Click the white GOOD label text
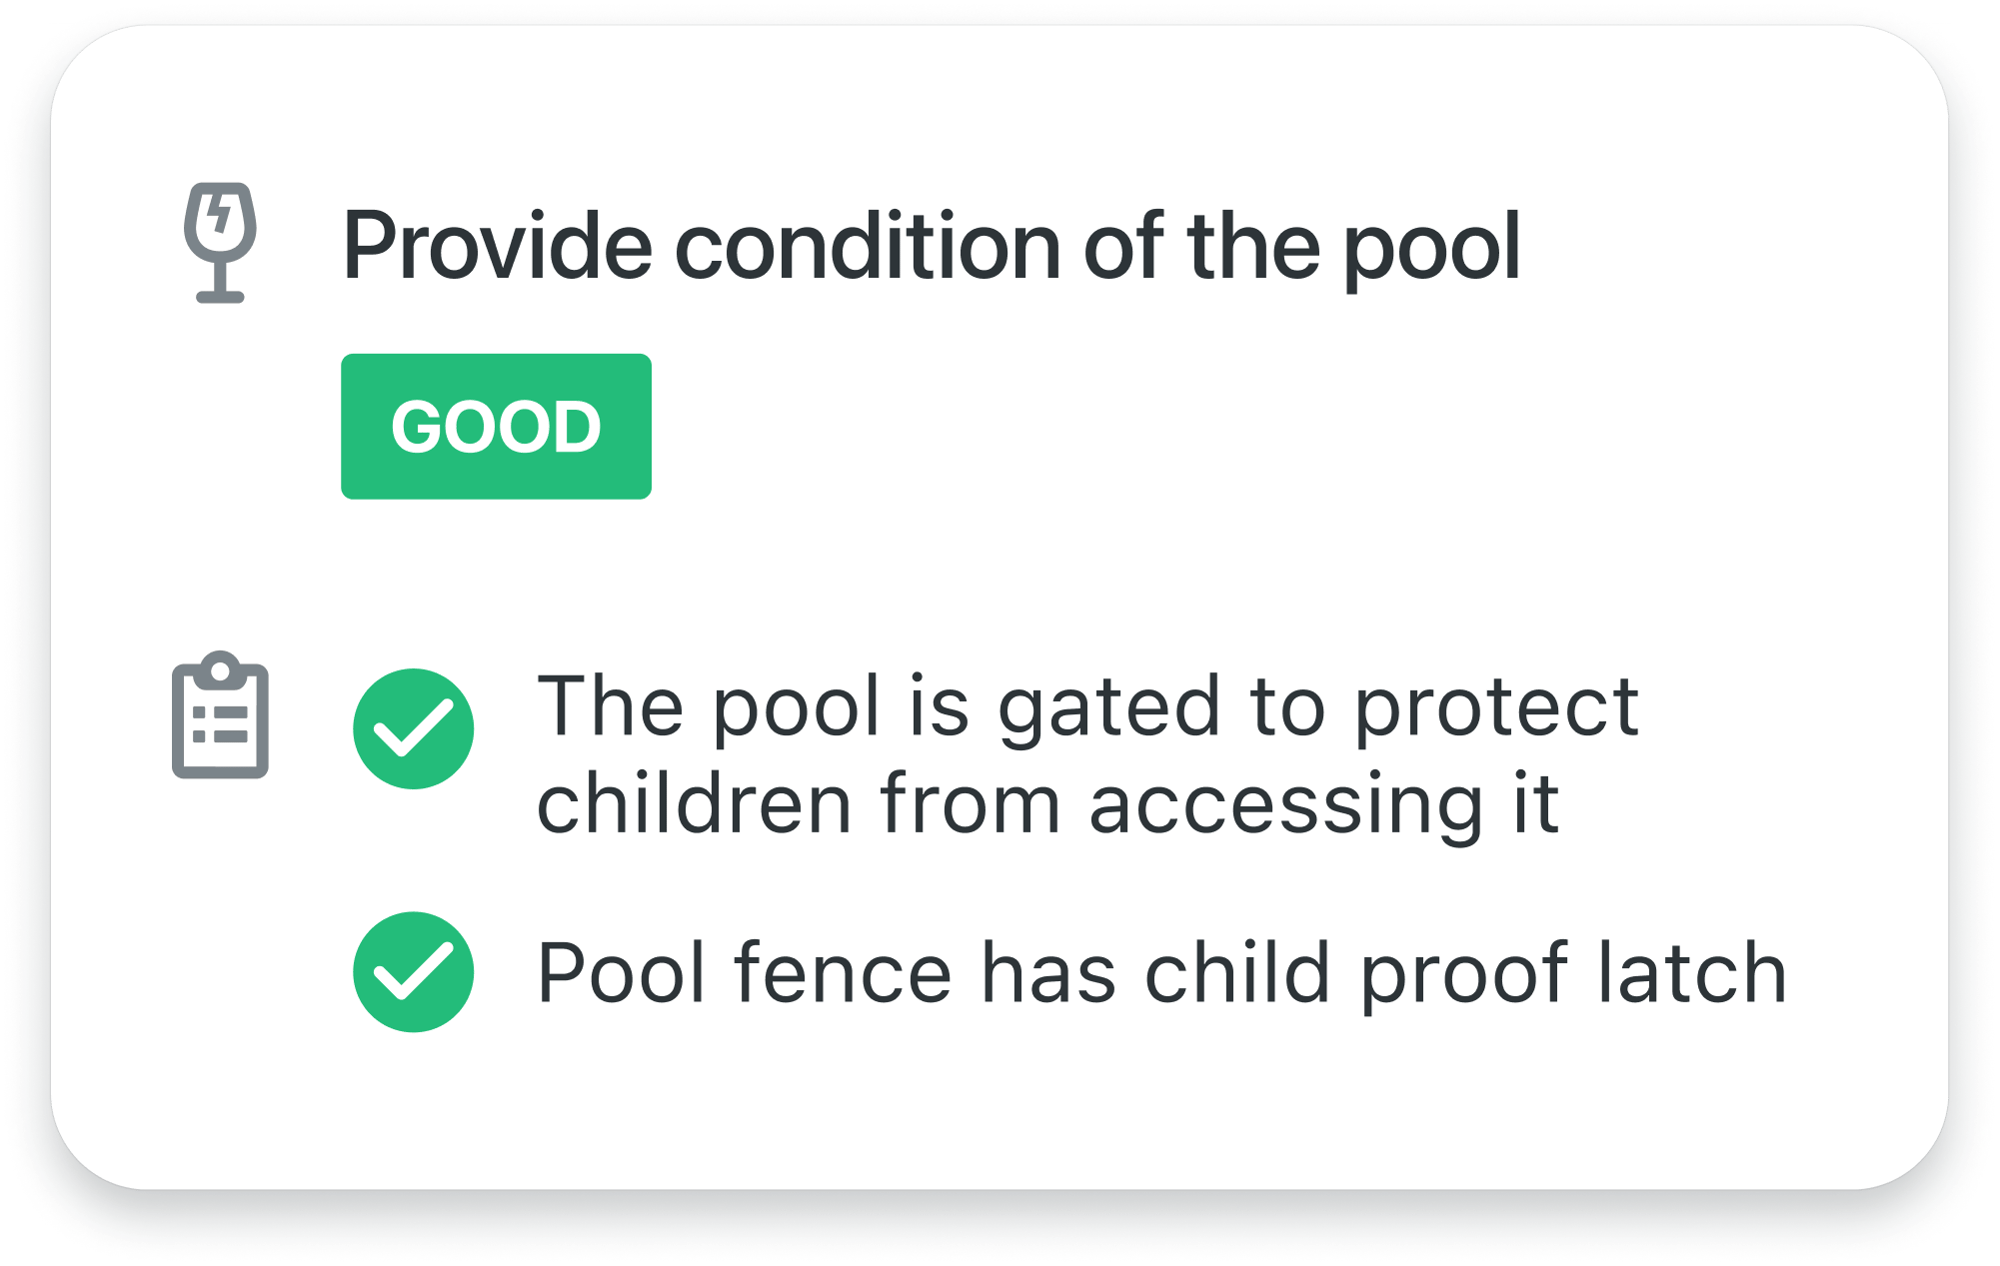This screenshot has width=2000, height=1266. point(496,427)
